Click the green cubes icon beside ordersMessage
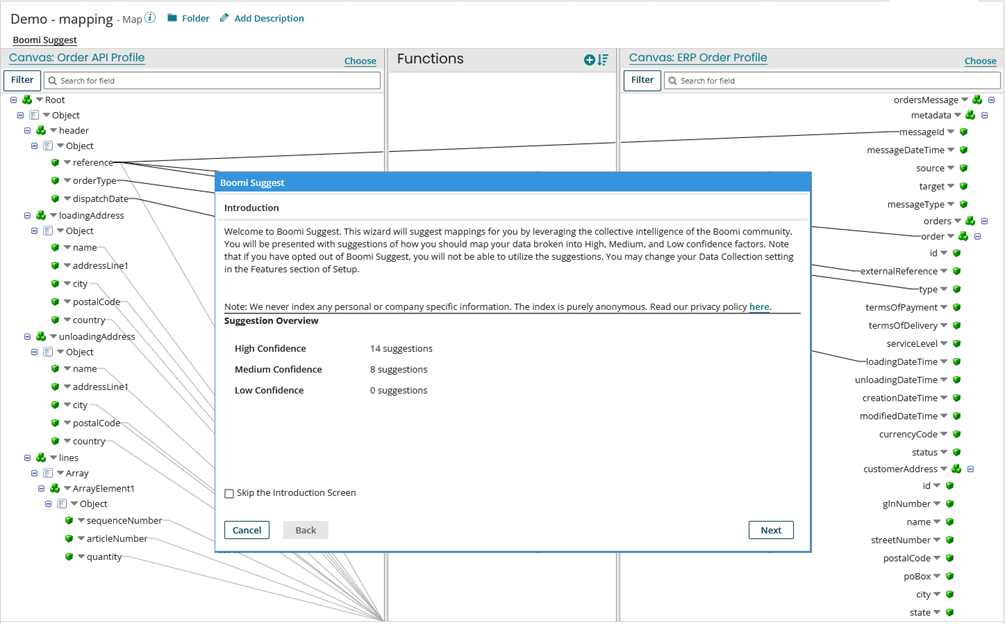 pos(977,99)
